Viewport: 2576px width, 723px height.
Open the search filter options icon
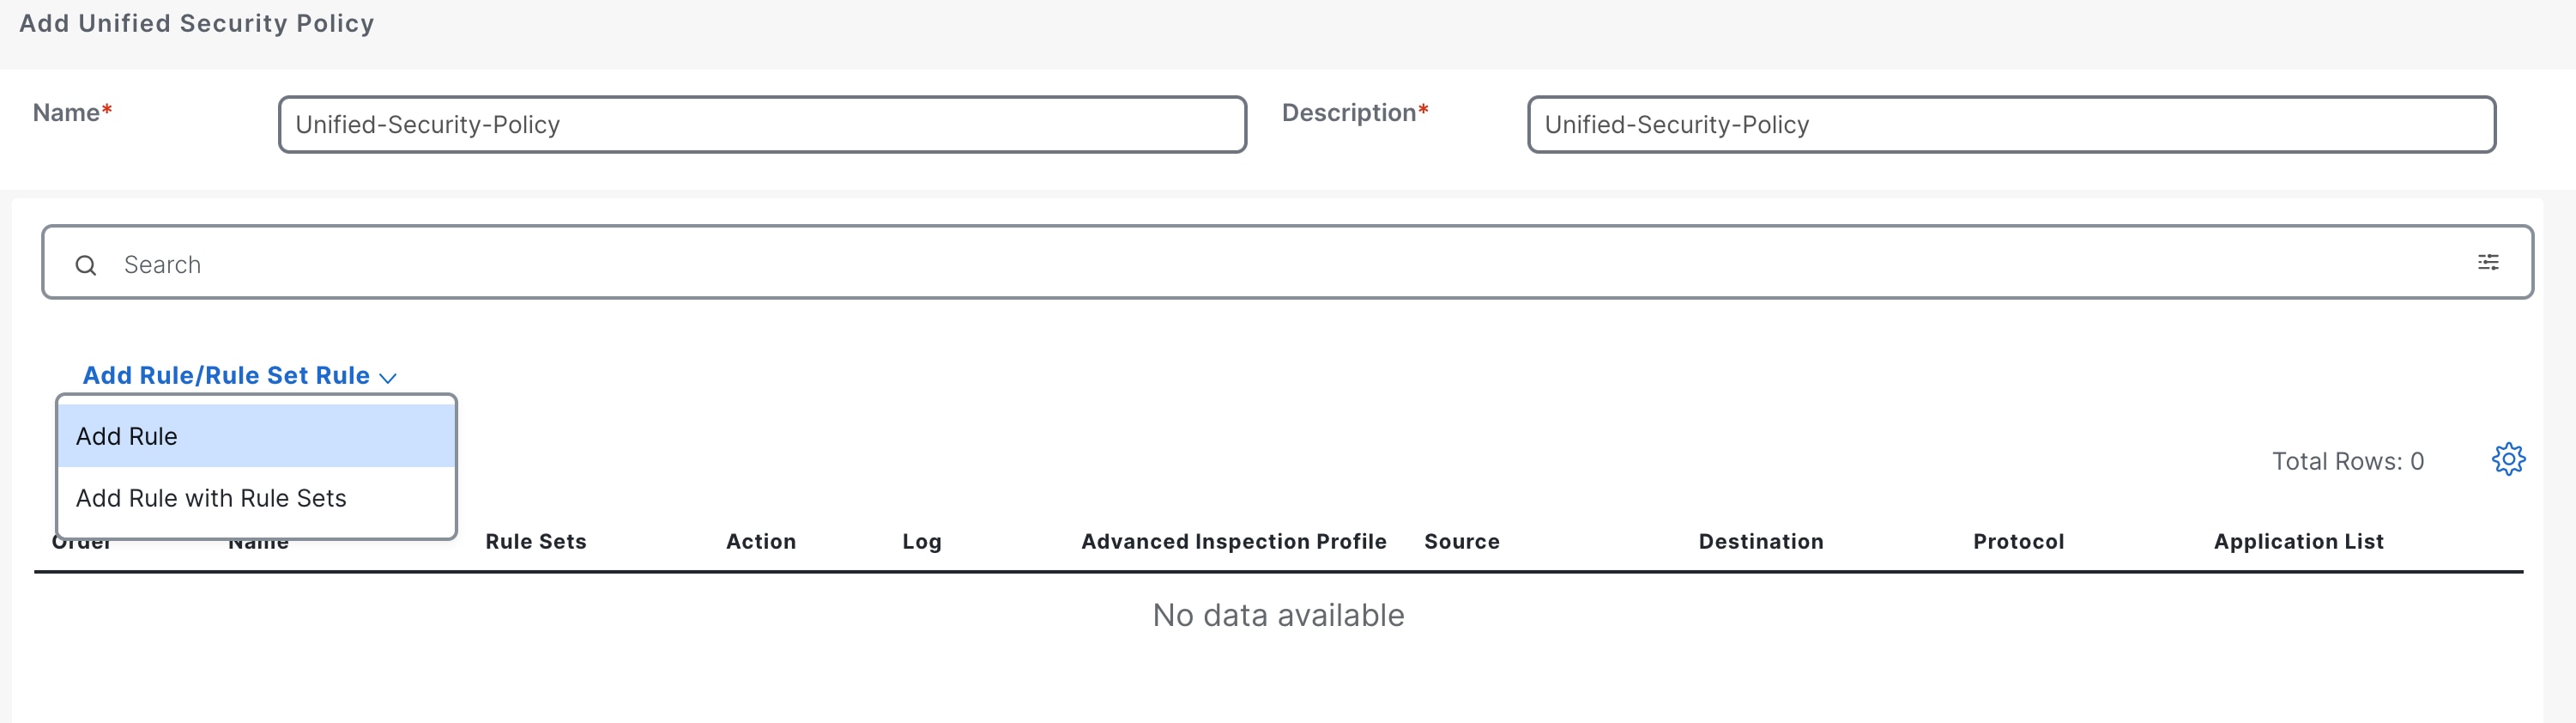click(x=2488, y=263)
